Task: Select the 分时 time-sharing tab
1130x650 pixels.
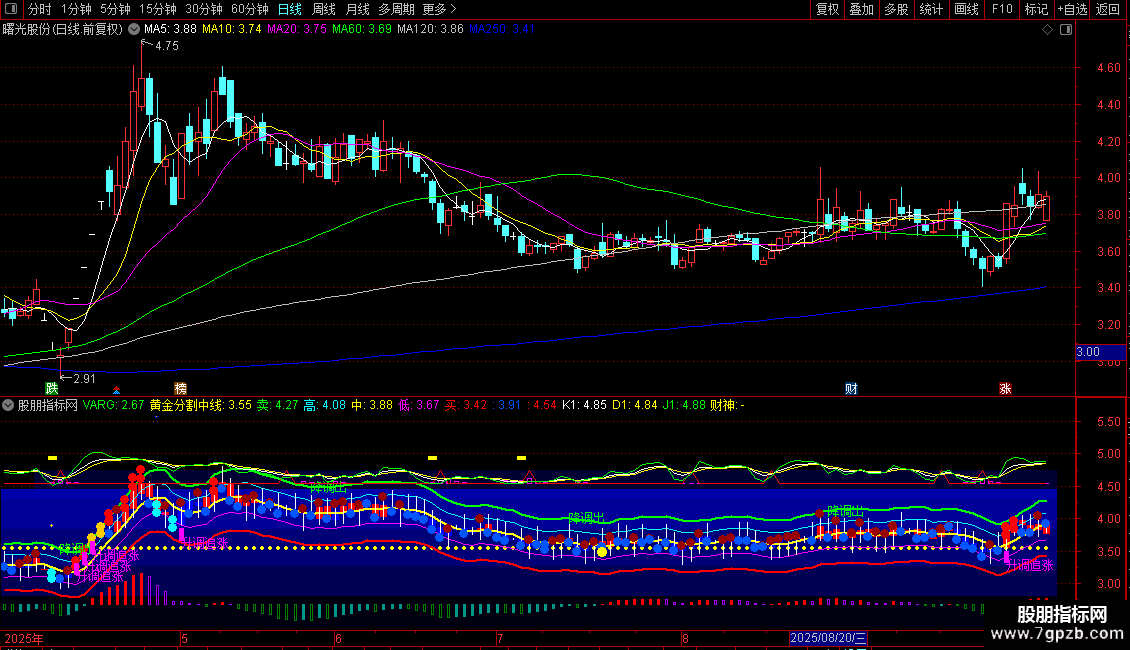Action: click(40, 9)
